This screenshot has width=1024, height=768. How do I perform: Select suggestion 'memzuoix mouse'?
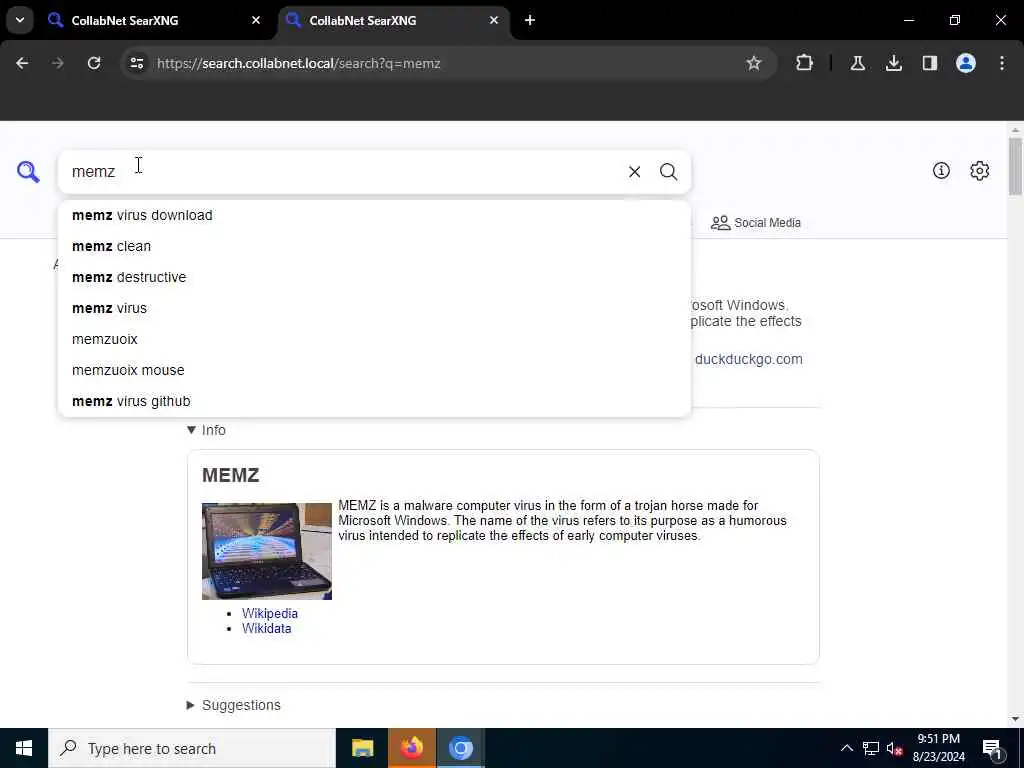point(374,370)
